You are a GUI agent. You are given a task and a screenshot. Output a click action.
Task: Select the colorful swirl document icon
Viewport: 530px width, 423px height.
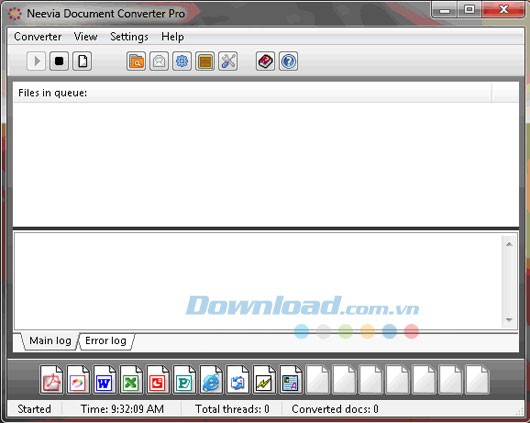78,379
